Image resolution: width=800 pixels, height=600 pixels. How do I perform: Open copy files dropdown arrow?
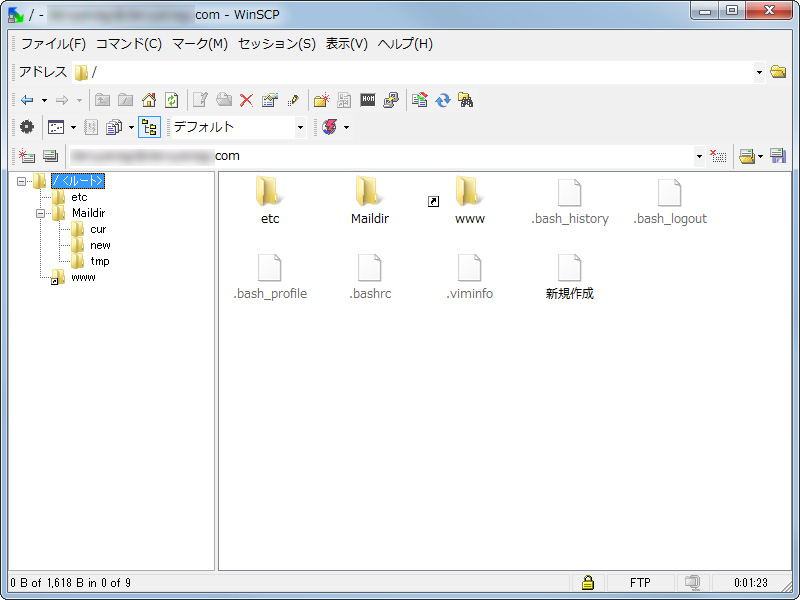(131, 128)
